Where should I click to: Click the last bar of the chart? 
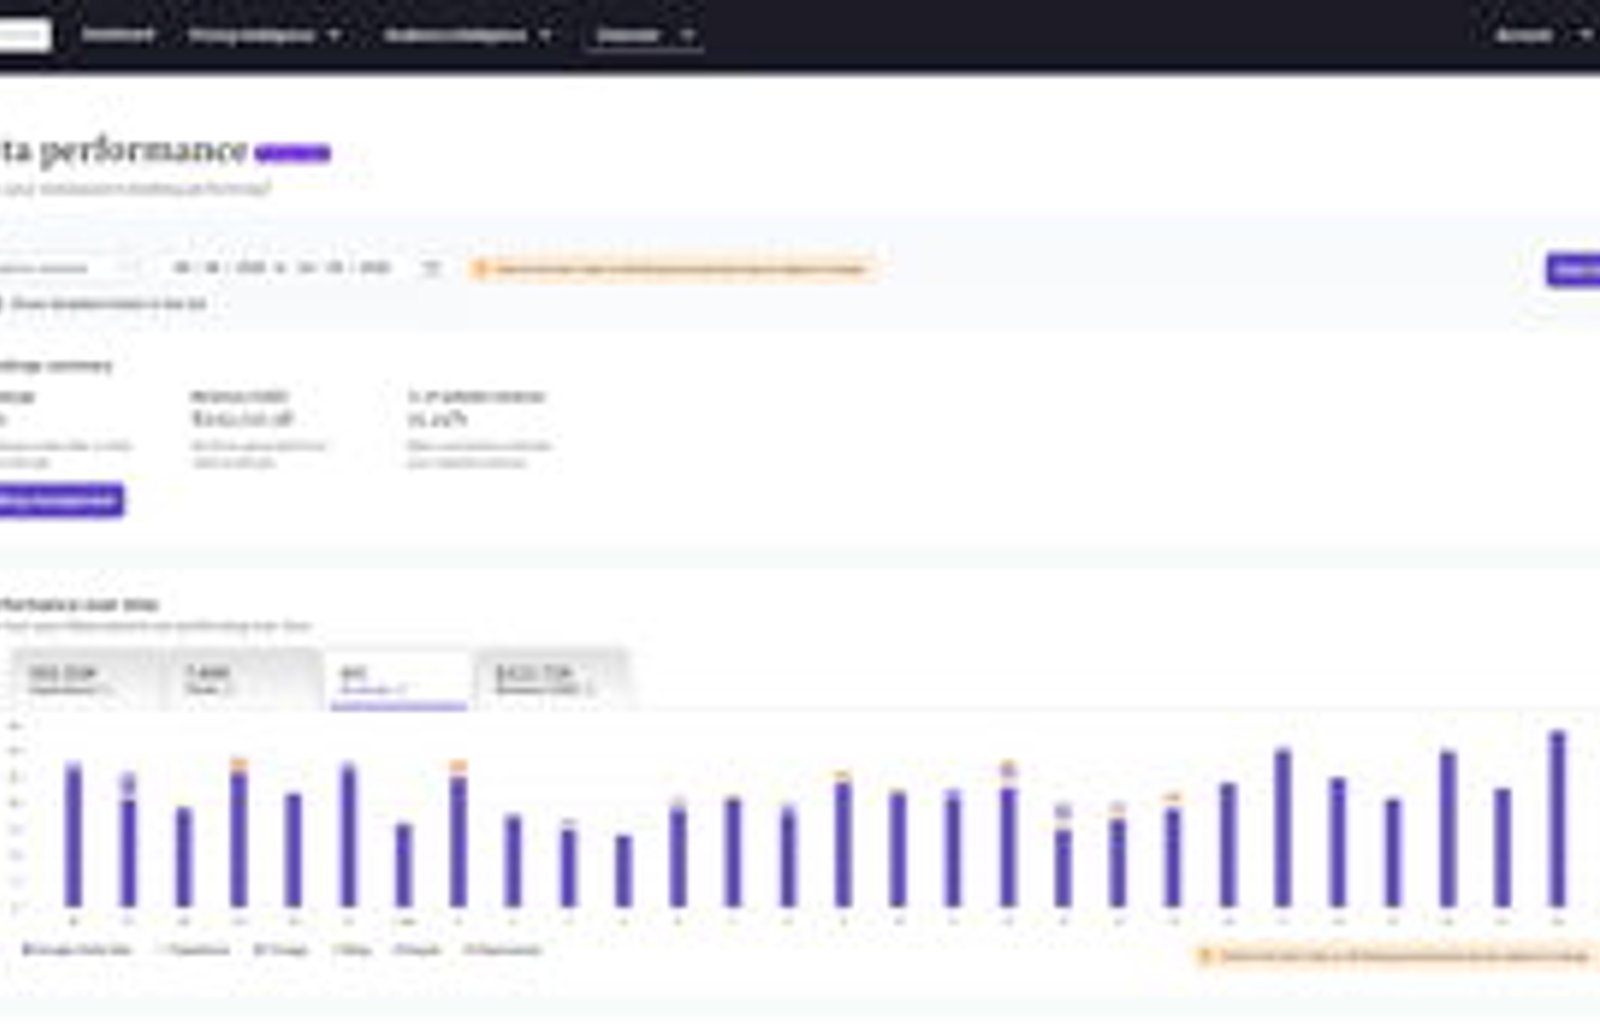point(1557,820)
